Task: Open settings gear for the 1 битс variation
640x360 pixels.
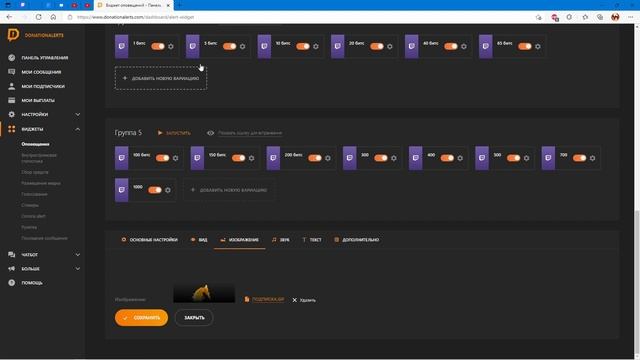Action: 171,47
